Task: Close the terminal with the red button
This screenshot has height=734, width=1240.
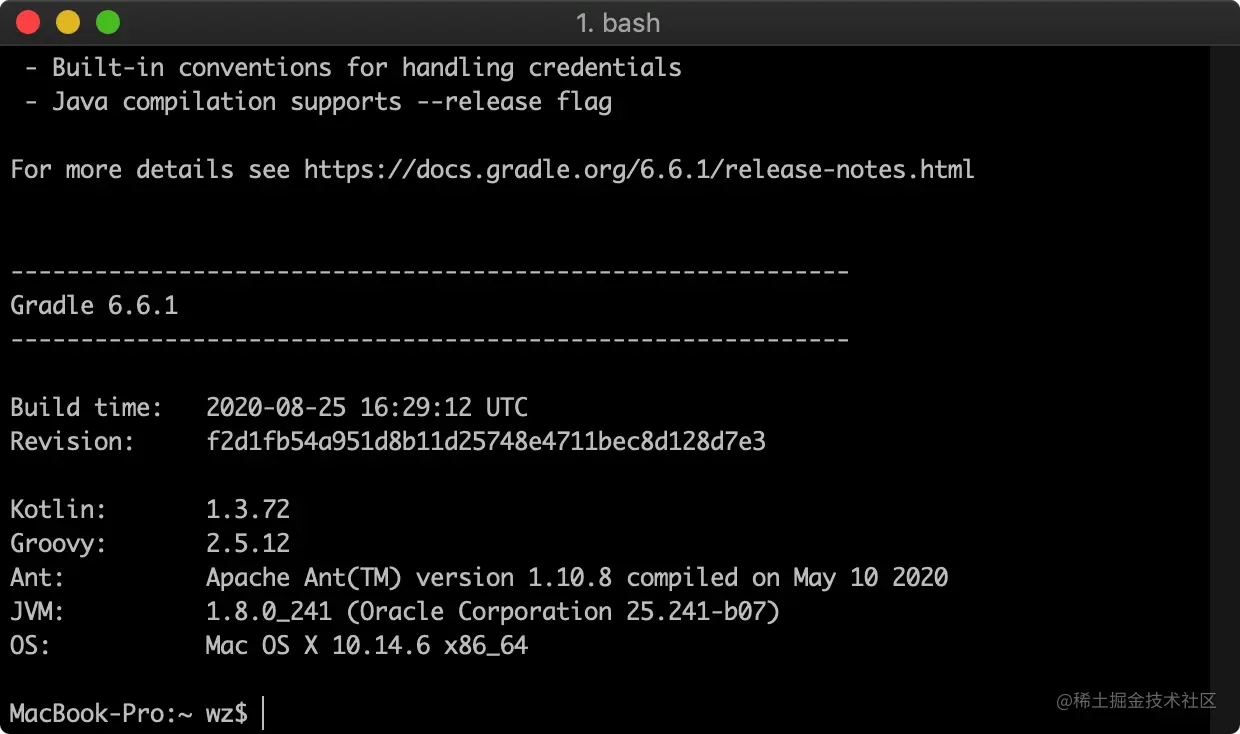Action: (x=28, y=22)
